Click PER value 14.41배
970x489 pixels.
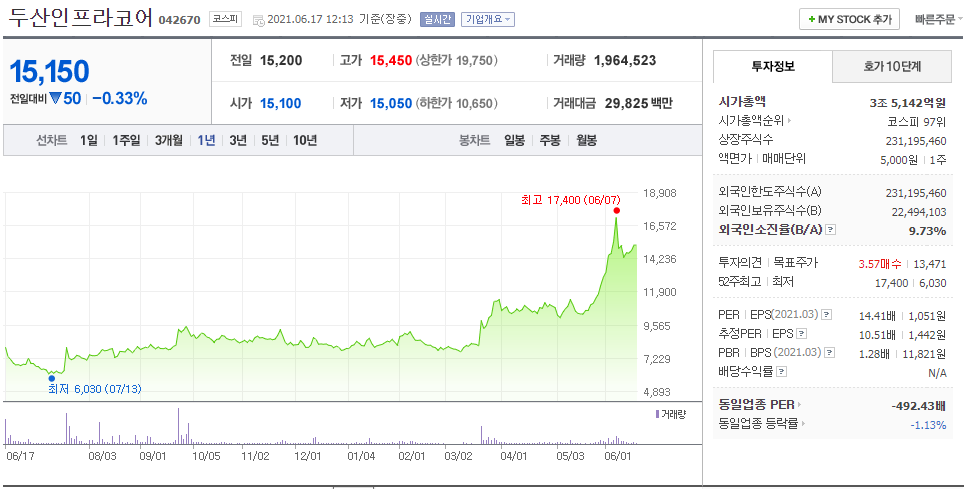877,316
